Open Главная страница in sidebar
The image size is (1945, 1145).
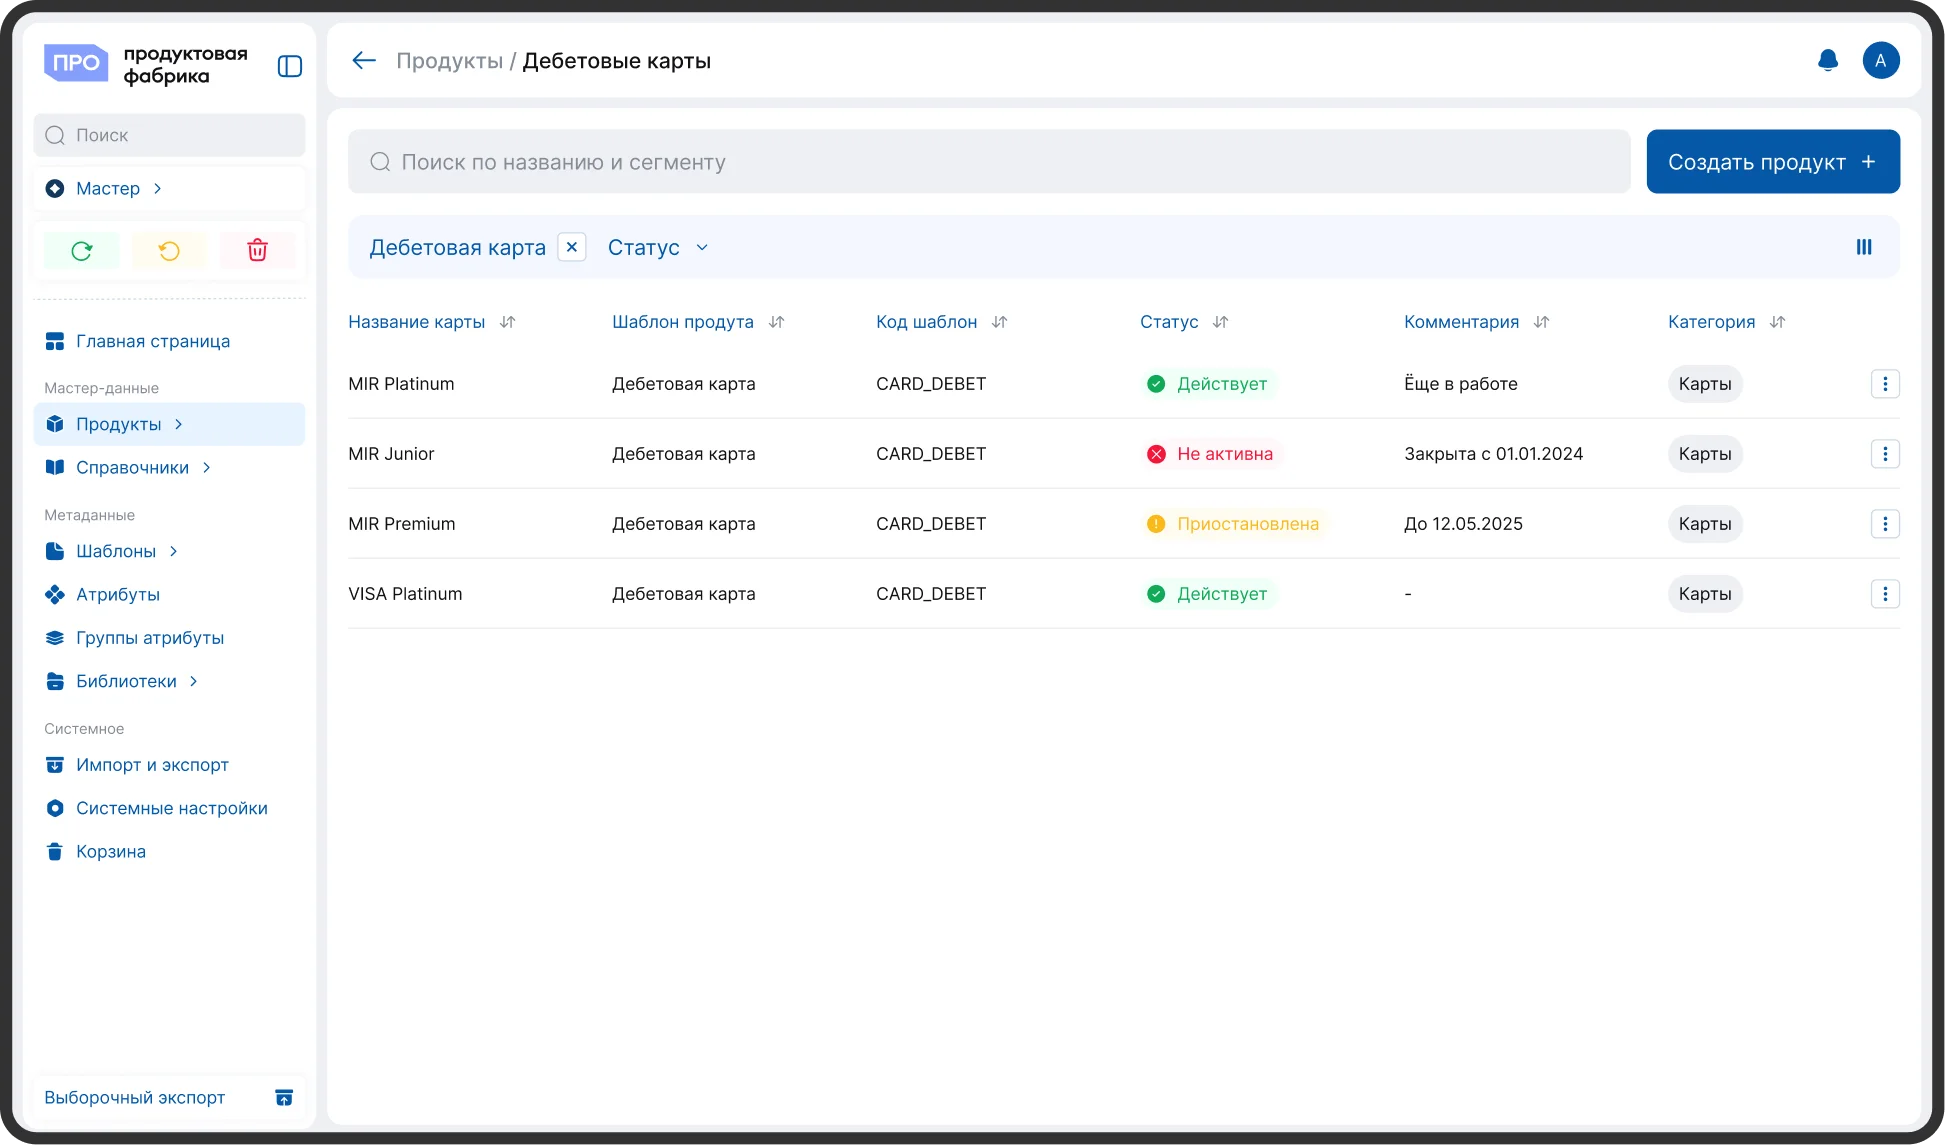(x=169, y=341)
